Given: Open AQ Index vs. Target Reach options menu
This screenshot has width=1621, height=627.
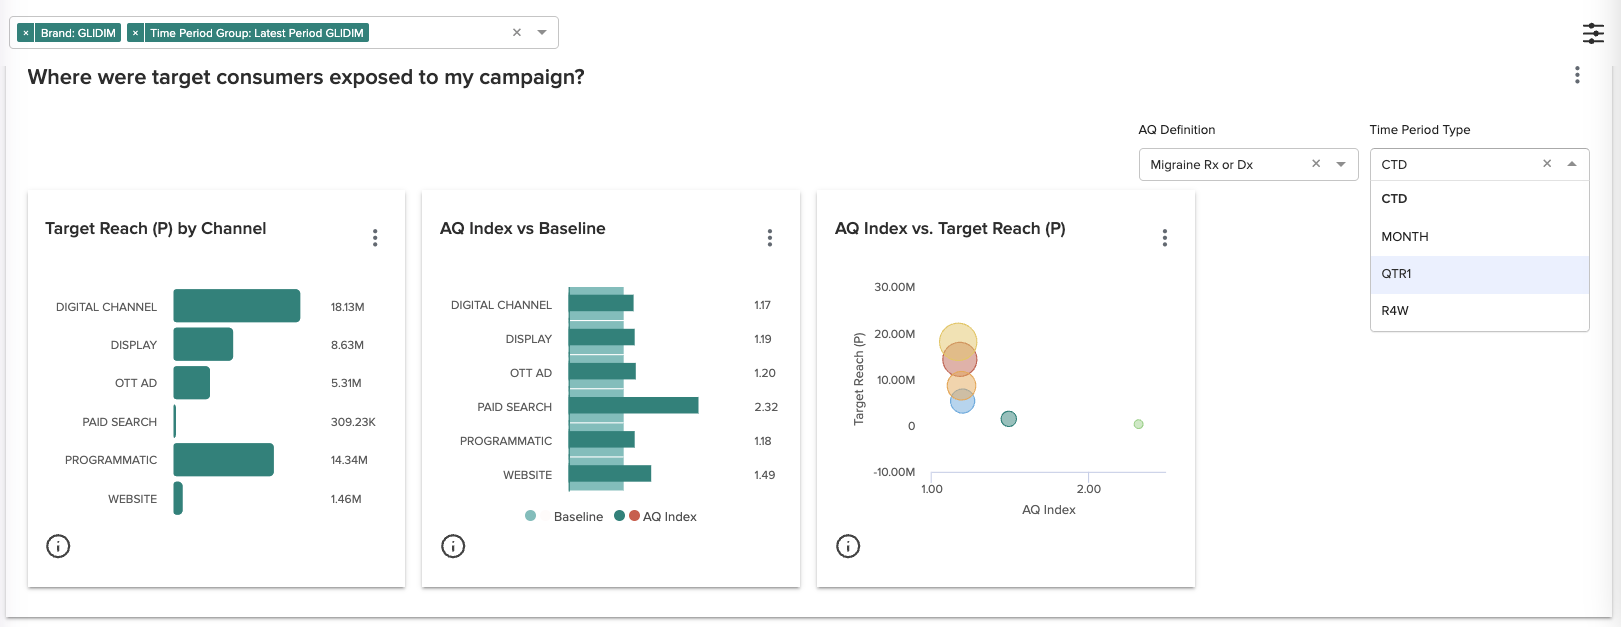Looking at the screenshot, I should coord(1165,237).
